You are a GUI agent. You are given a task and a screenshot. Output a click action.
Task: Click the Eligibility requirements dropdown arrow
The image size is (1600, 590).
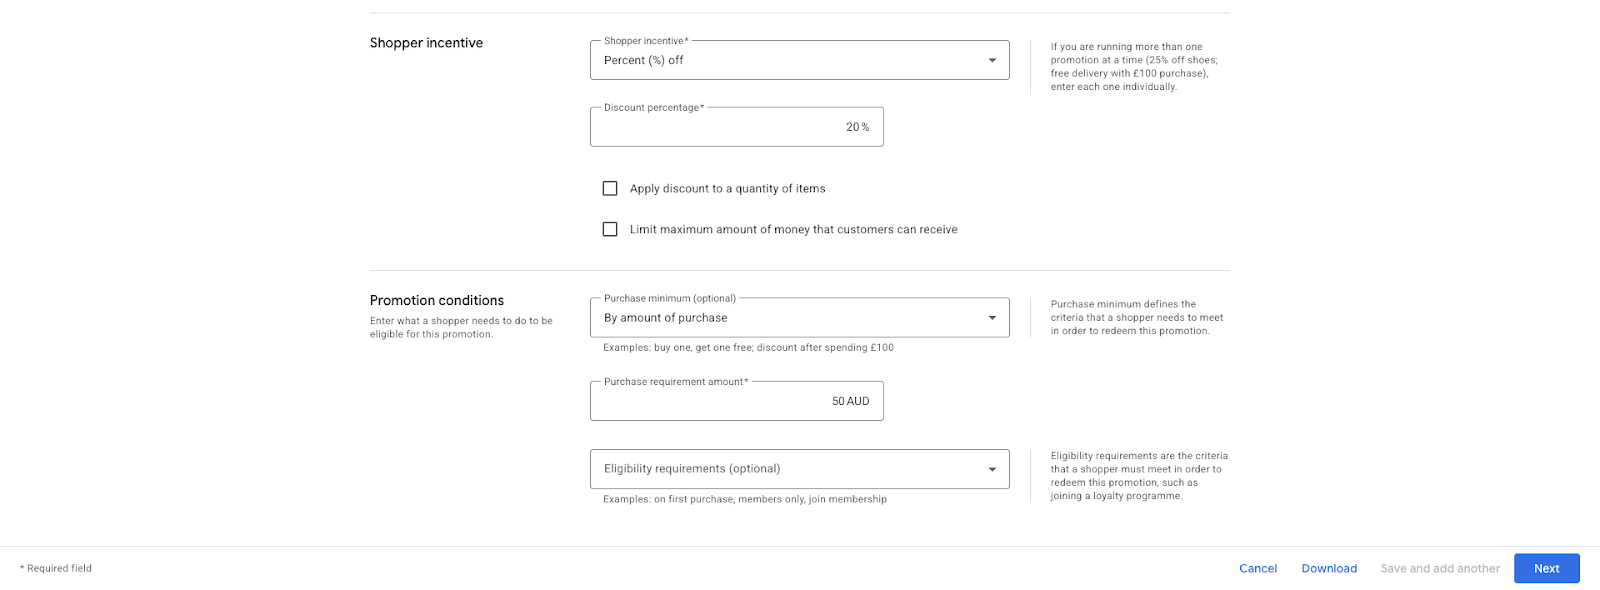point(992,469)
